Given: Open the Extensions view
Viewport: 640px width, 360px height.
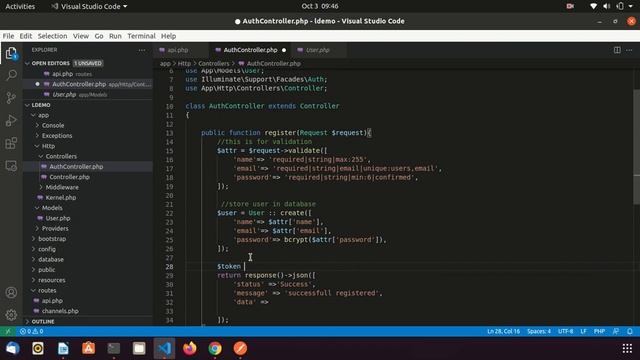Looking at the screenshot, I should coord(11,143).
